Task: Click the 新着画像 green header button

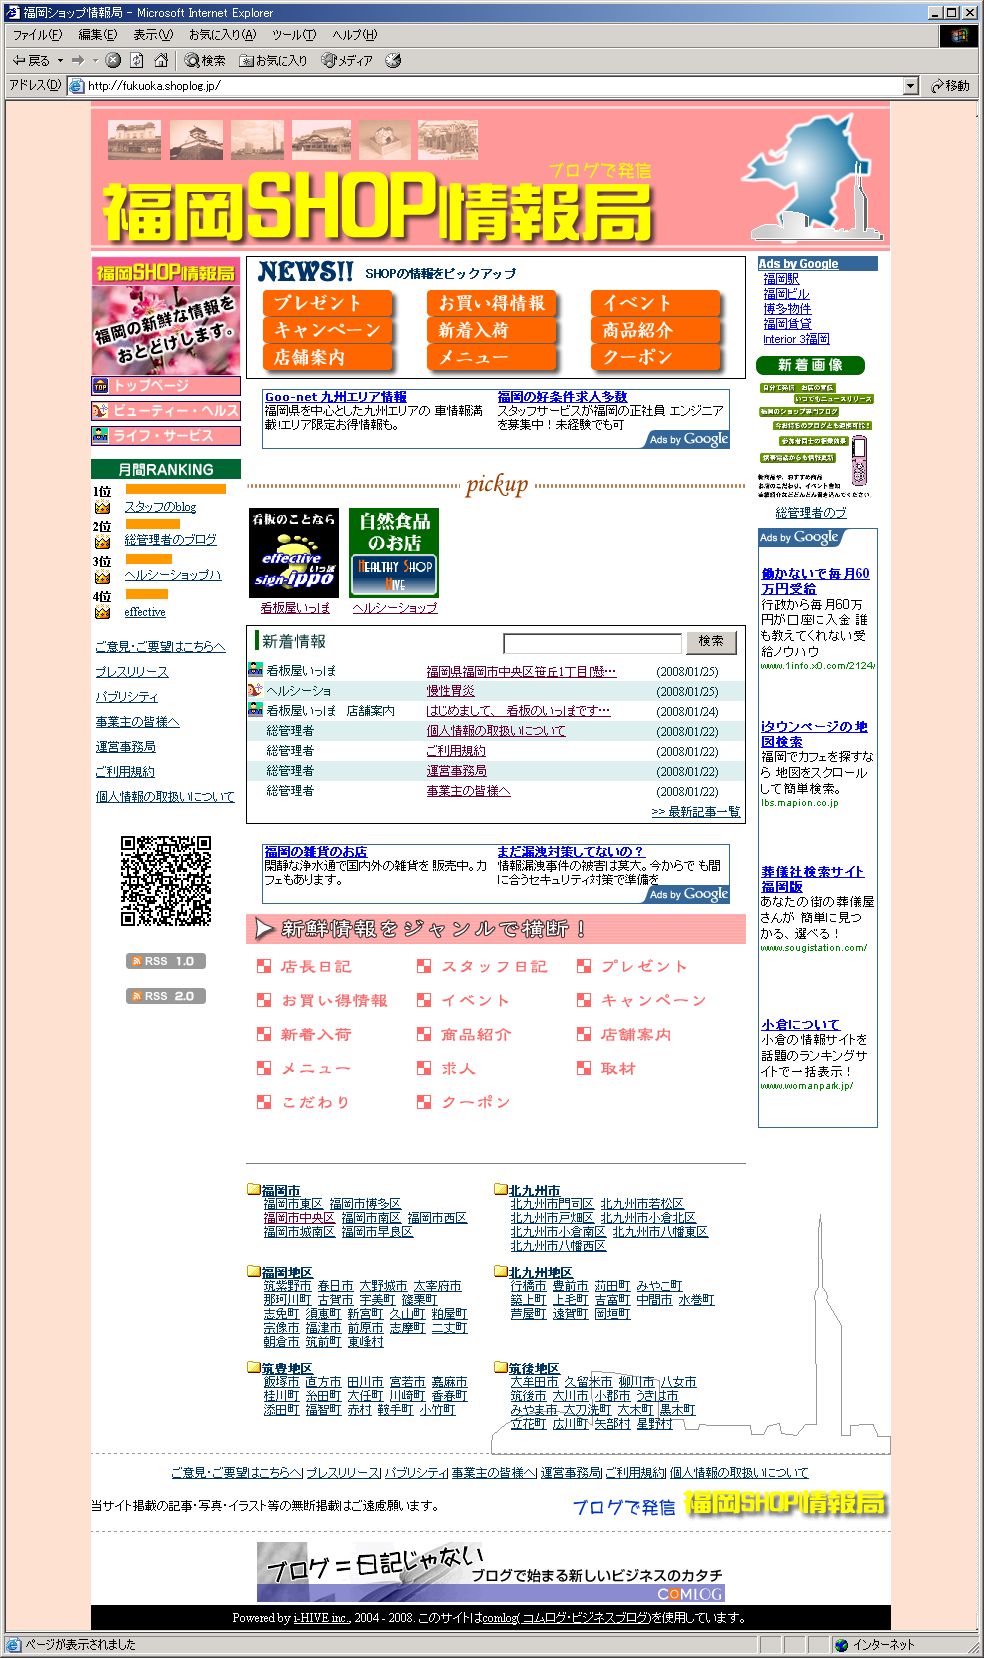Action: tap(811, 366)
